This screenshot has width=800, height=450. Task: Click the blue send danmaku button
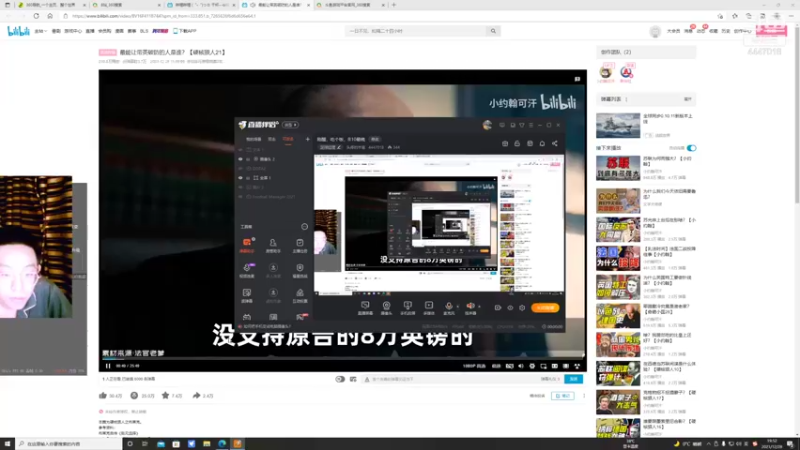point(573,379)
